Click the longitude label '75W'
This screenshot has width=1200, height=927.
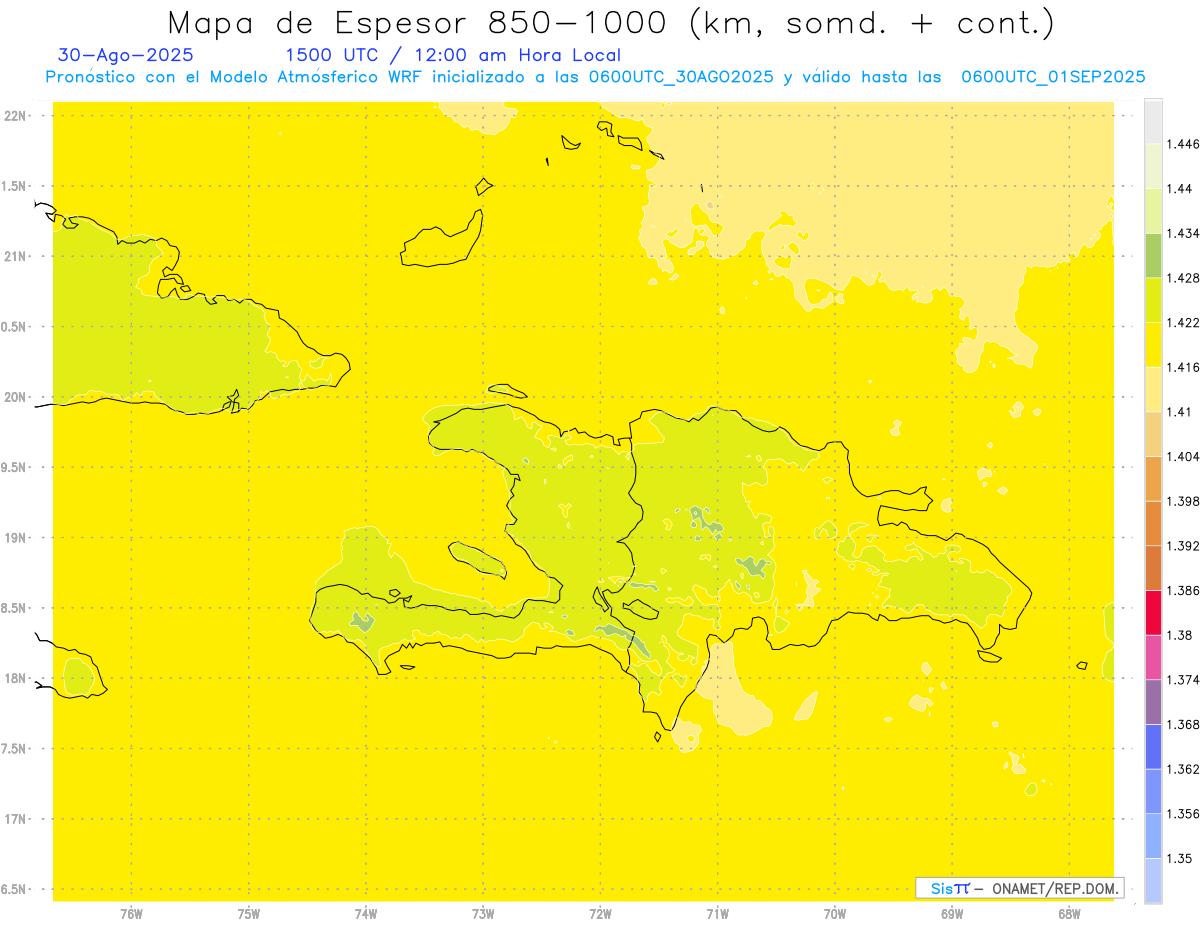point(249,913)
